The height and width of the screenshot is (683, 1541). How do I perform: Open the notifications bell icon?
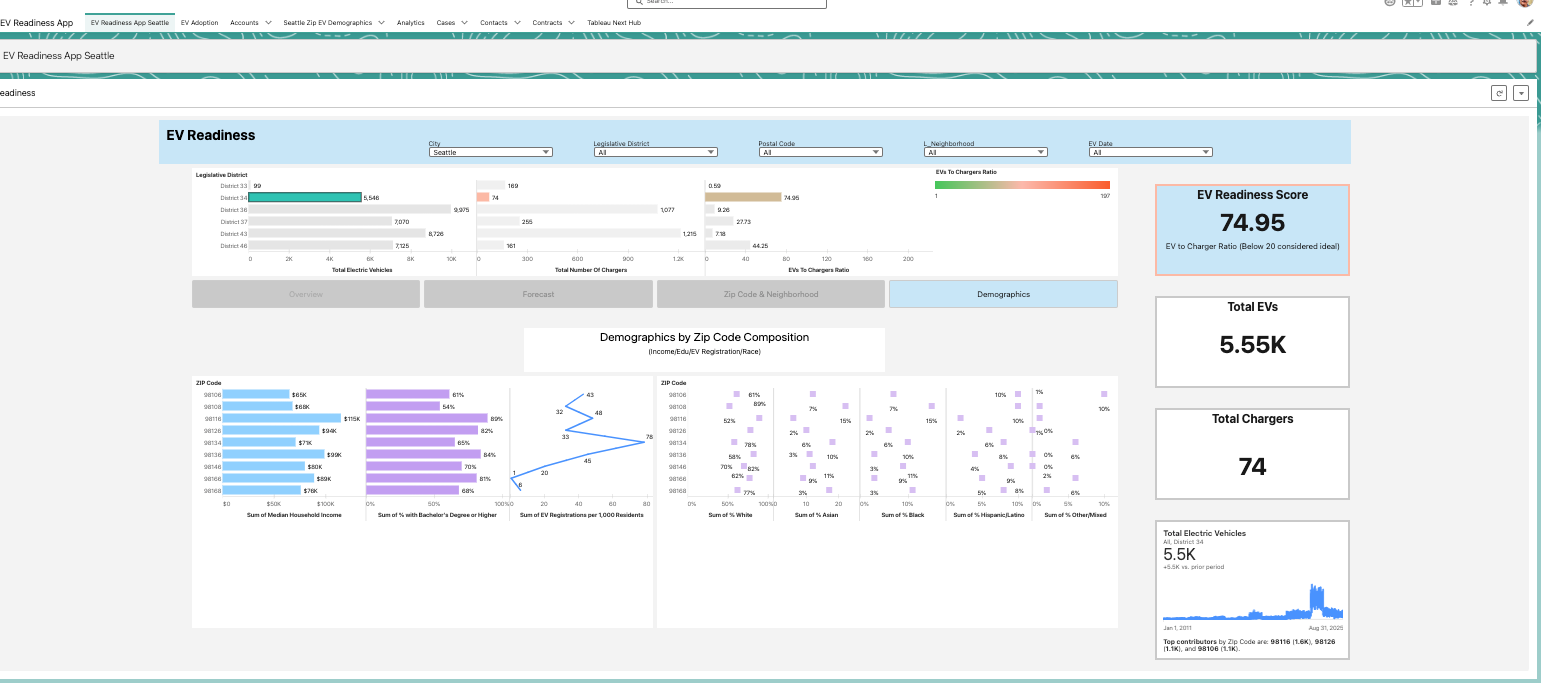pos(1503,3)
